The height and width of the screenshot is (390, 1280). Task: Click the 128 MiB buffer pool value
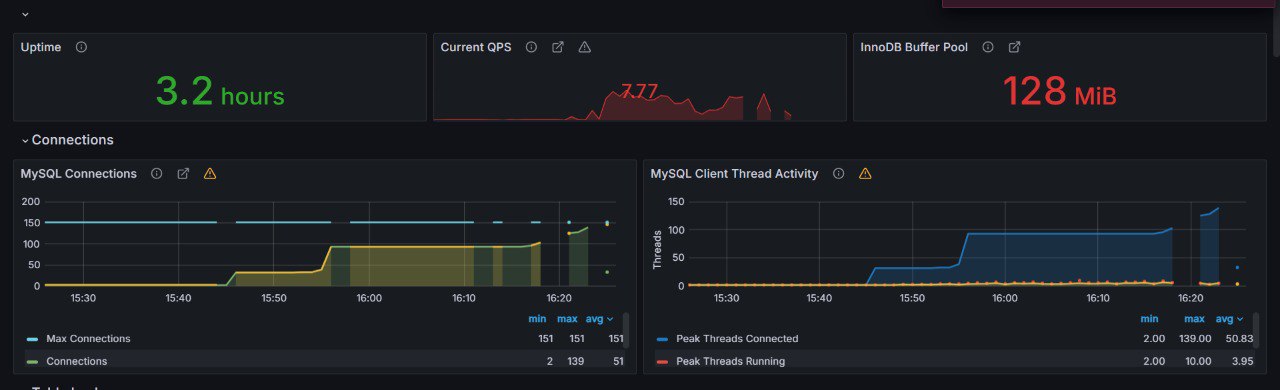pos(1059,92)
